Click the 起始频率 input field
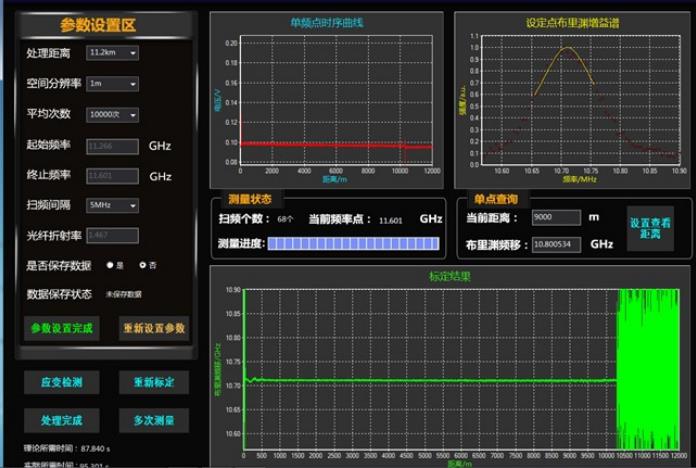 coord(112,146)
